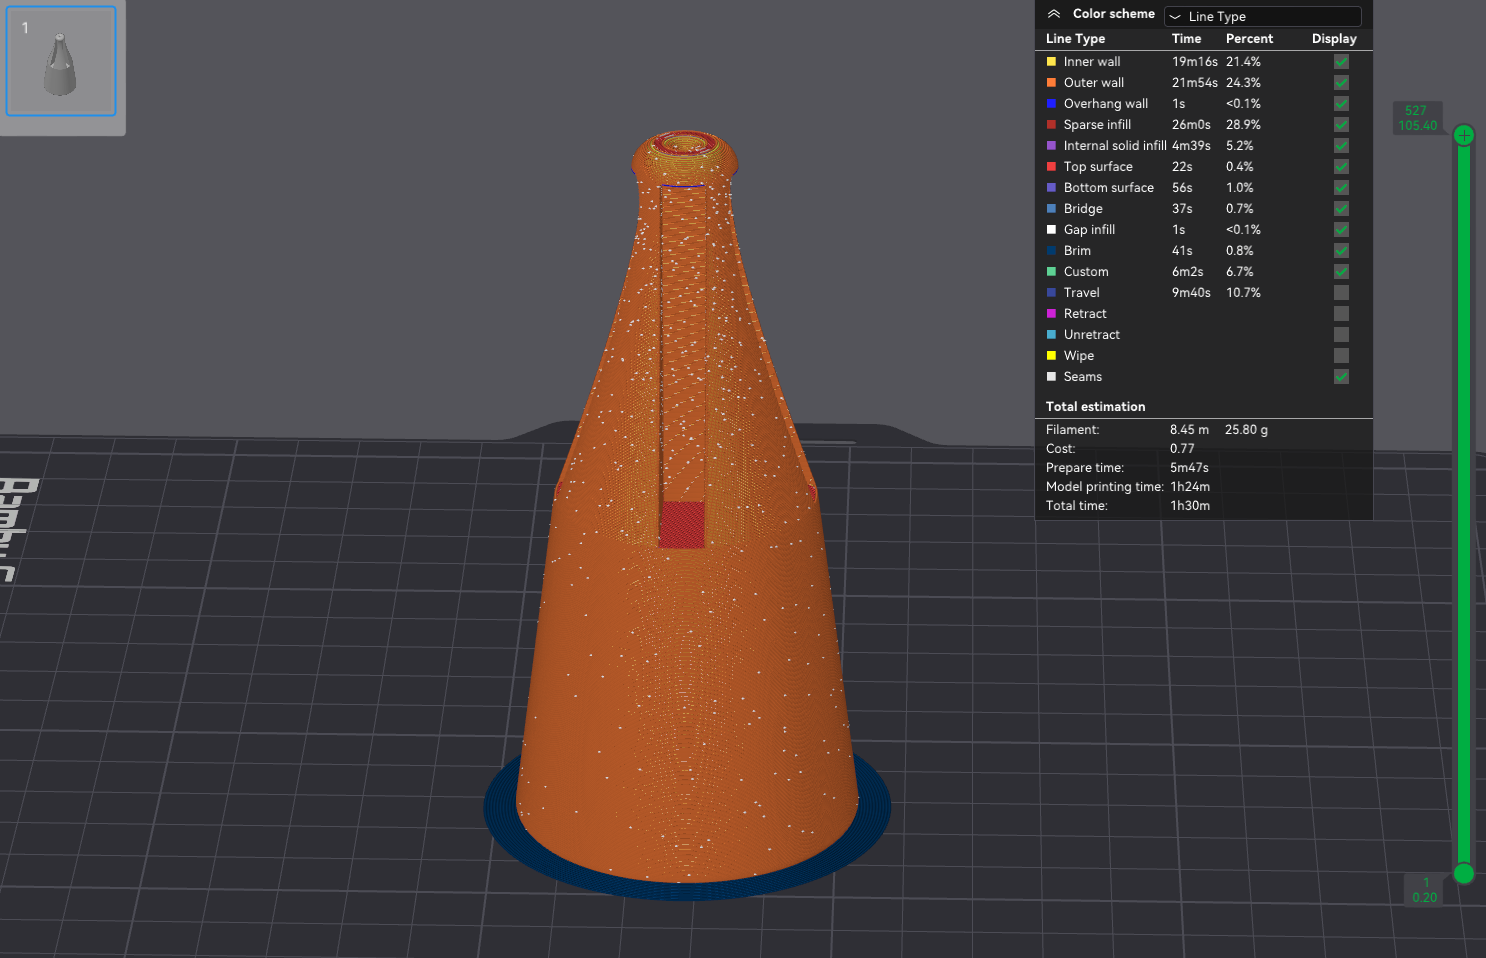Show Travel moves in preview
The width and height of the screenshot is (1486, 958).
pyautogui.click(x=1341, y=292)
